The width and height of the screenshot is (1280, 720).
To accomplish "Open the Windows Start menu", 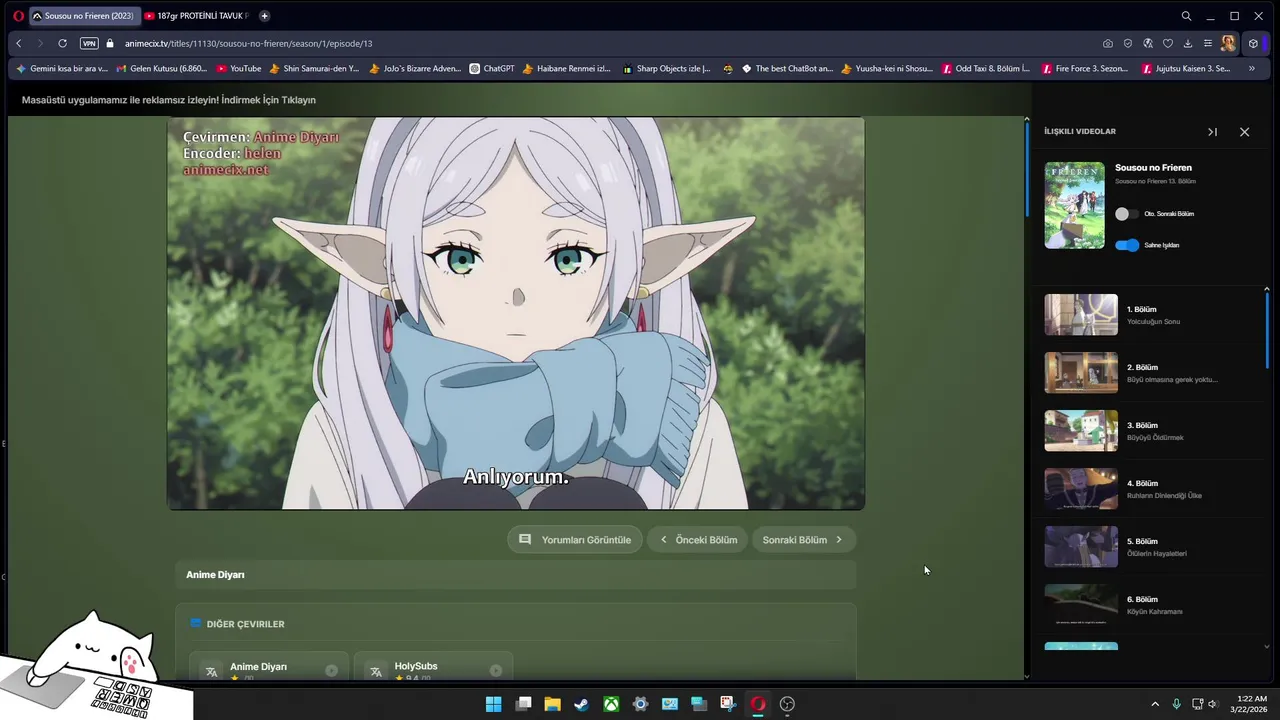I will click(x=493, y=704).
